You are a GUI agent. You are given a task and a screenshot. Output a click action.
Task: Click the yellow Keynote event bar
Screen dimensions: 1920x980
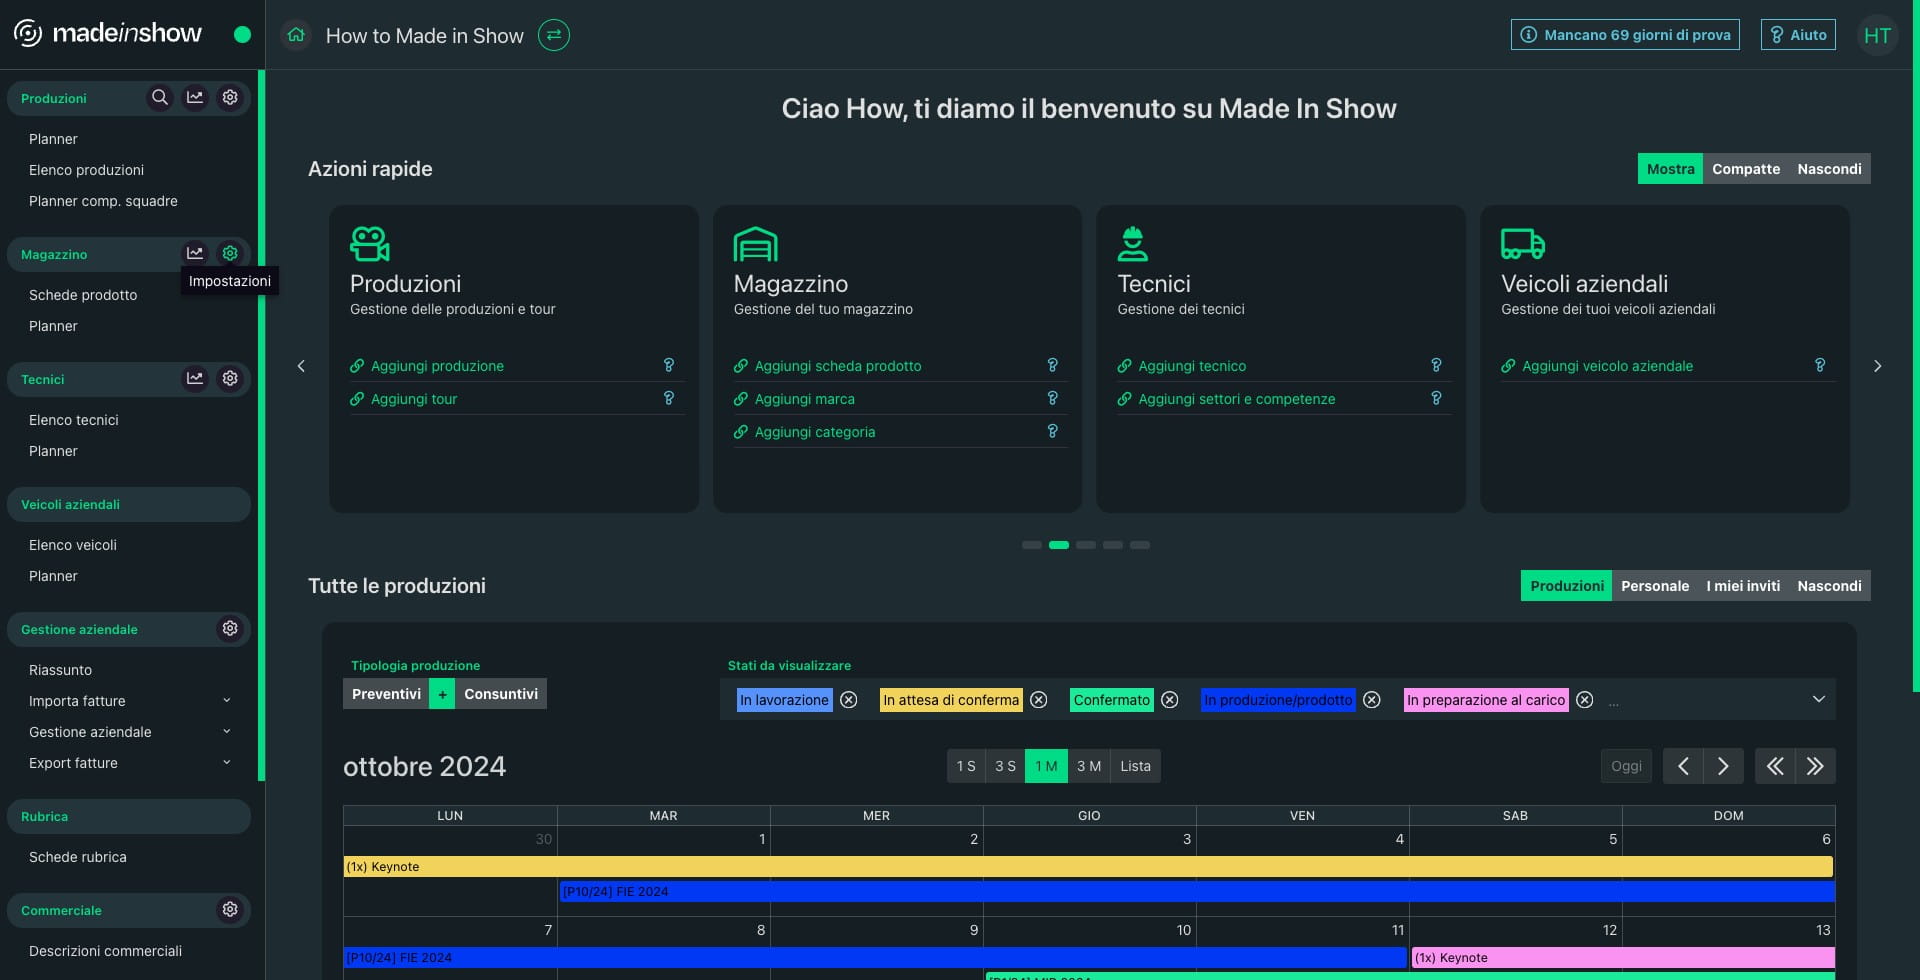click(1087, 867)
